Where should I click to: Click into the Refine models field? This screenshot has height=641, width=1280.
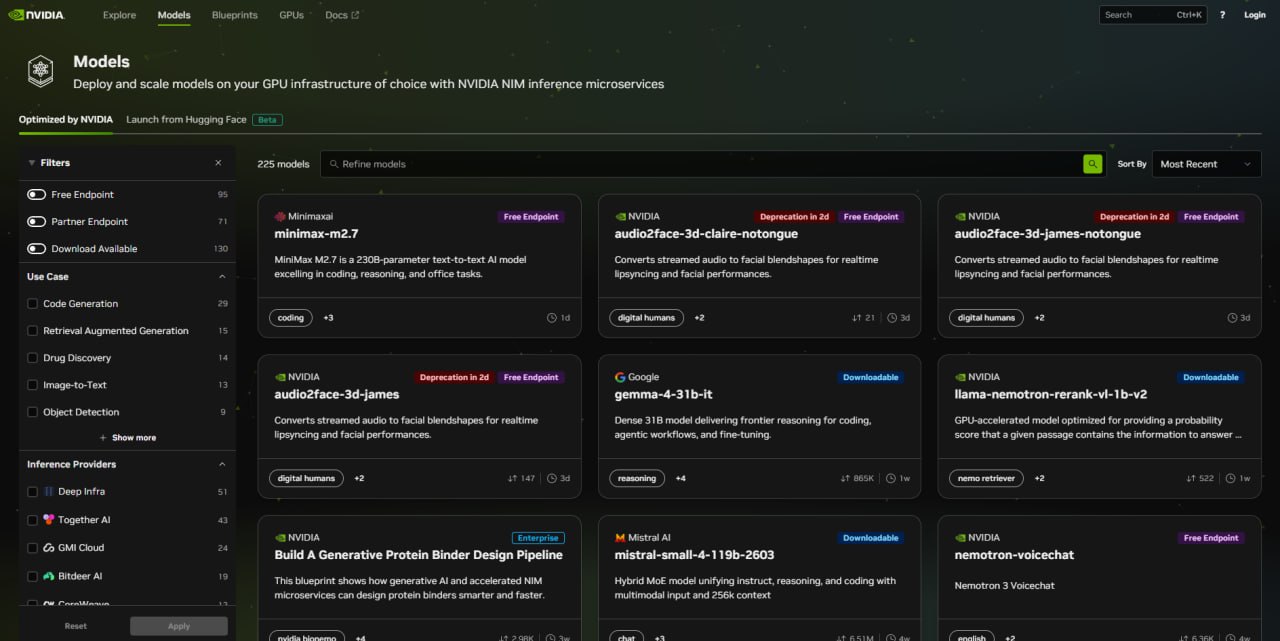[700, 164]
